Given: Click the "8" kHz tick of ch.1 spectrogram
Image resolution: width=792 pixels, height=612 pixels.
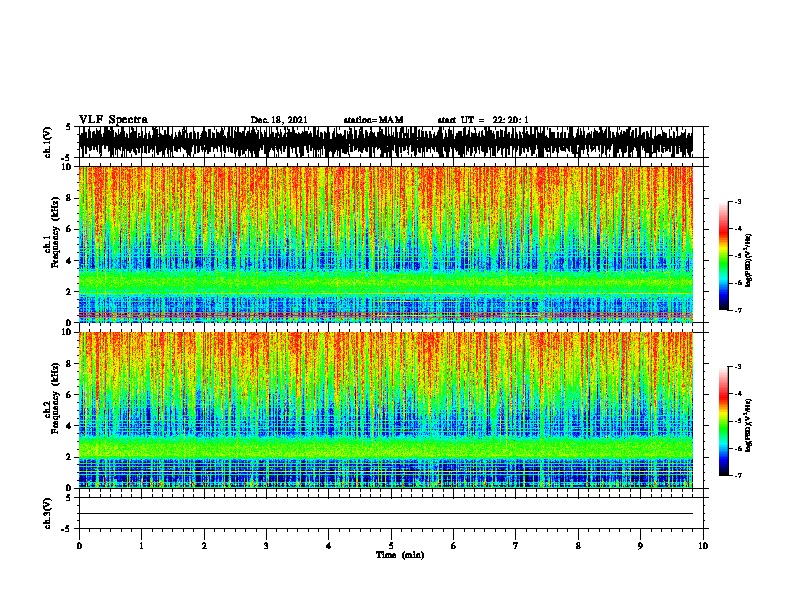Looking at the screenshot, I should [x=69, y=198].
